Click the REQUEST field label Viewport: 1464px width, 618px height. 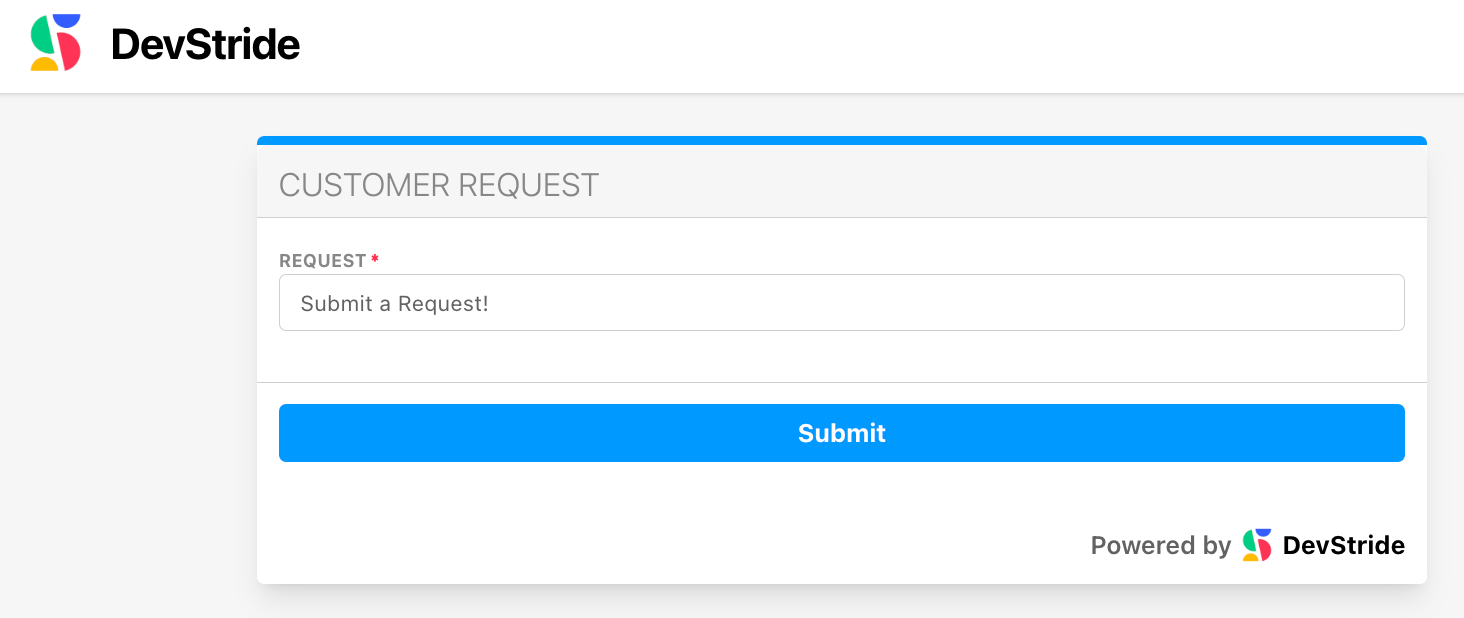pos(323,261)
